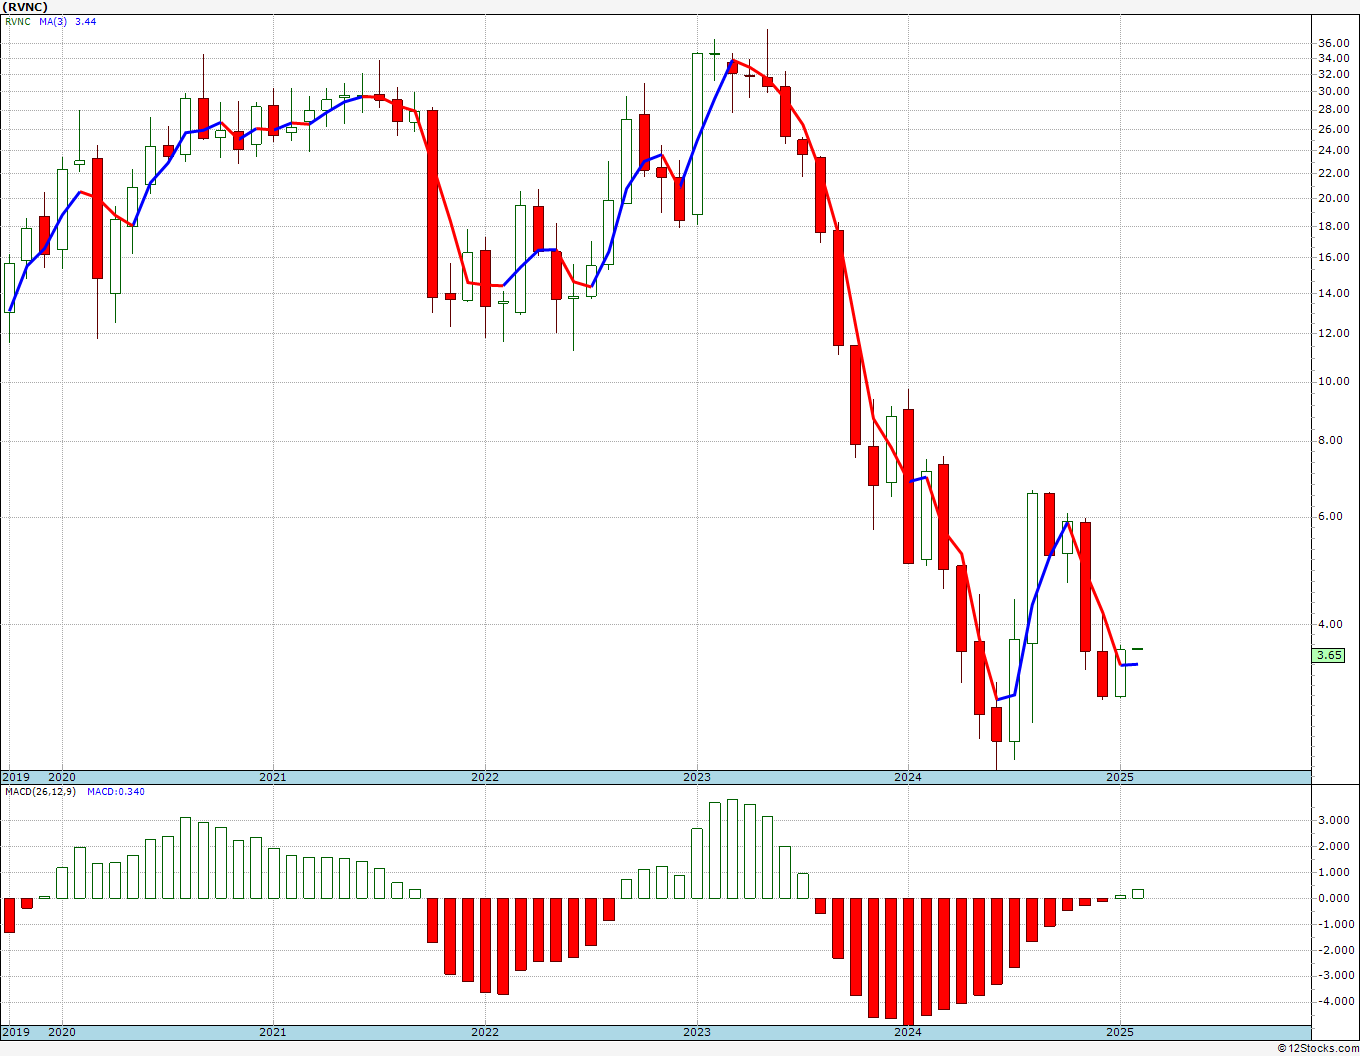Click the MACD(26,12,9) indicator label
This screenshot has width=1360, height=1056.
click(39, 791)
